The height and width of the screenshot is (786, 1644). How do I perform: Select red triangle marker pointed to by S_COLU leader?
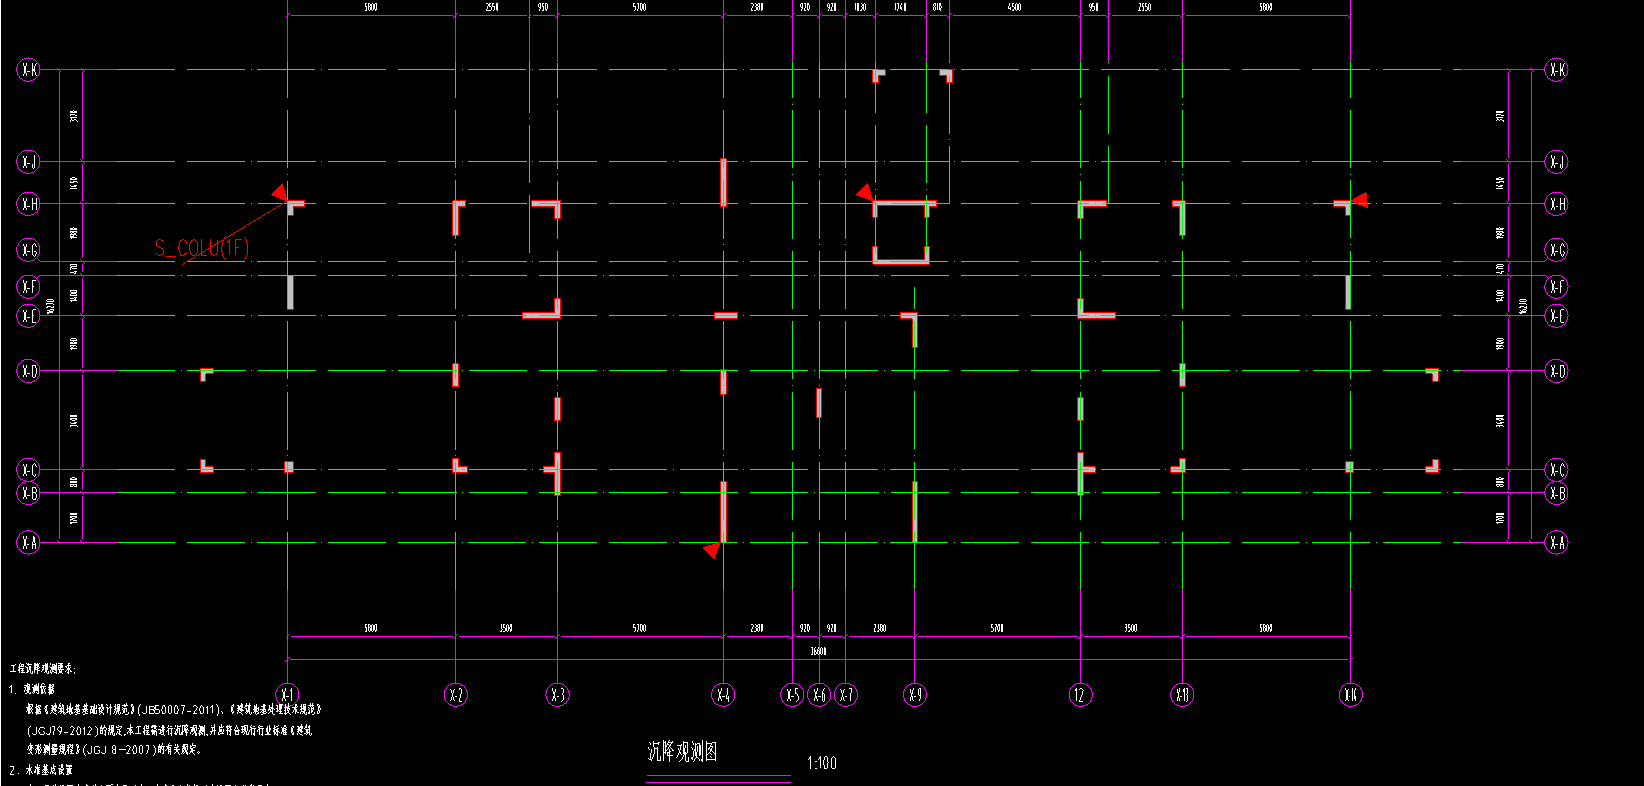coord(281,191)
